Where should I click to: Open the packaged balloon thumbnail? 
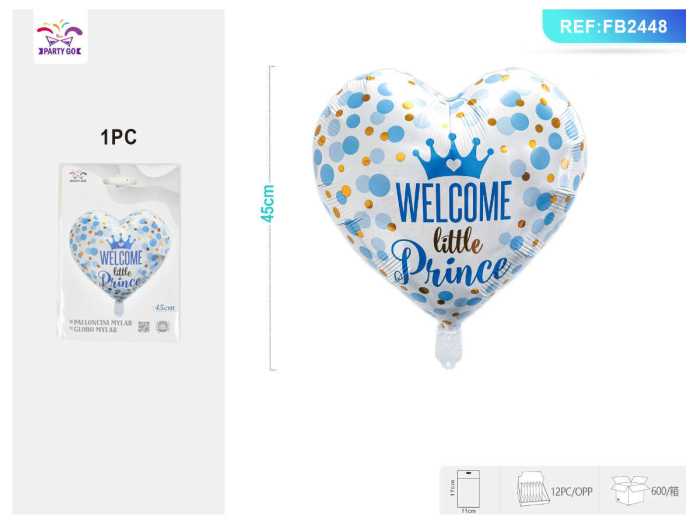(x=119, y=251)
